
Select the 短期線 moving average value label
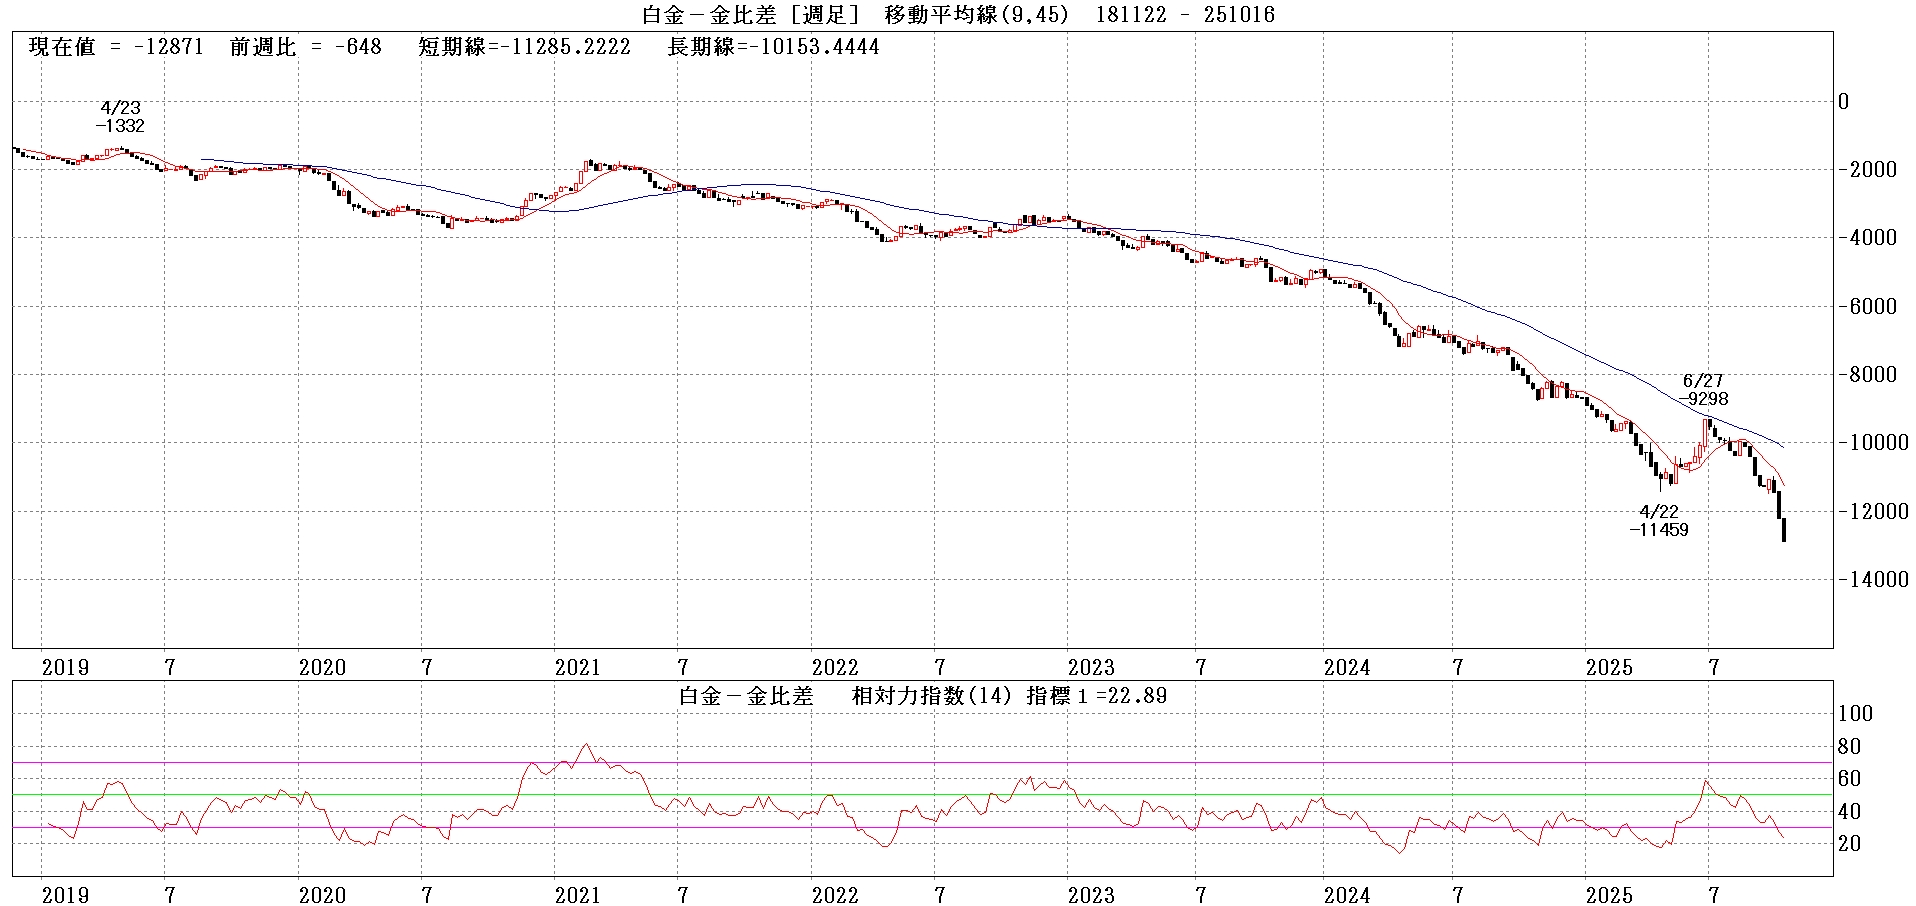point(524,47)
